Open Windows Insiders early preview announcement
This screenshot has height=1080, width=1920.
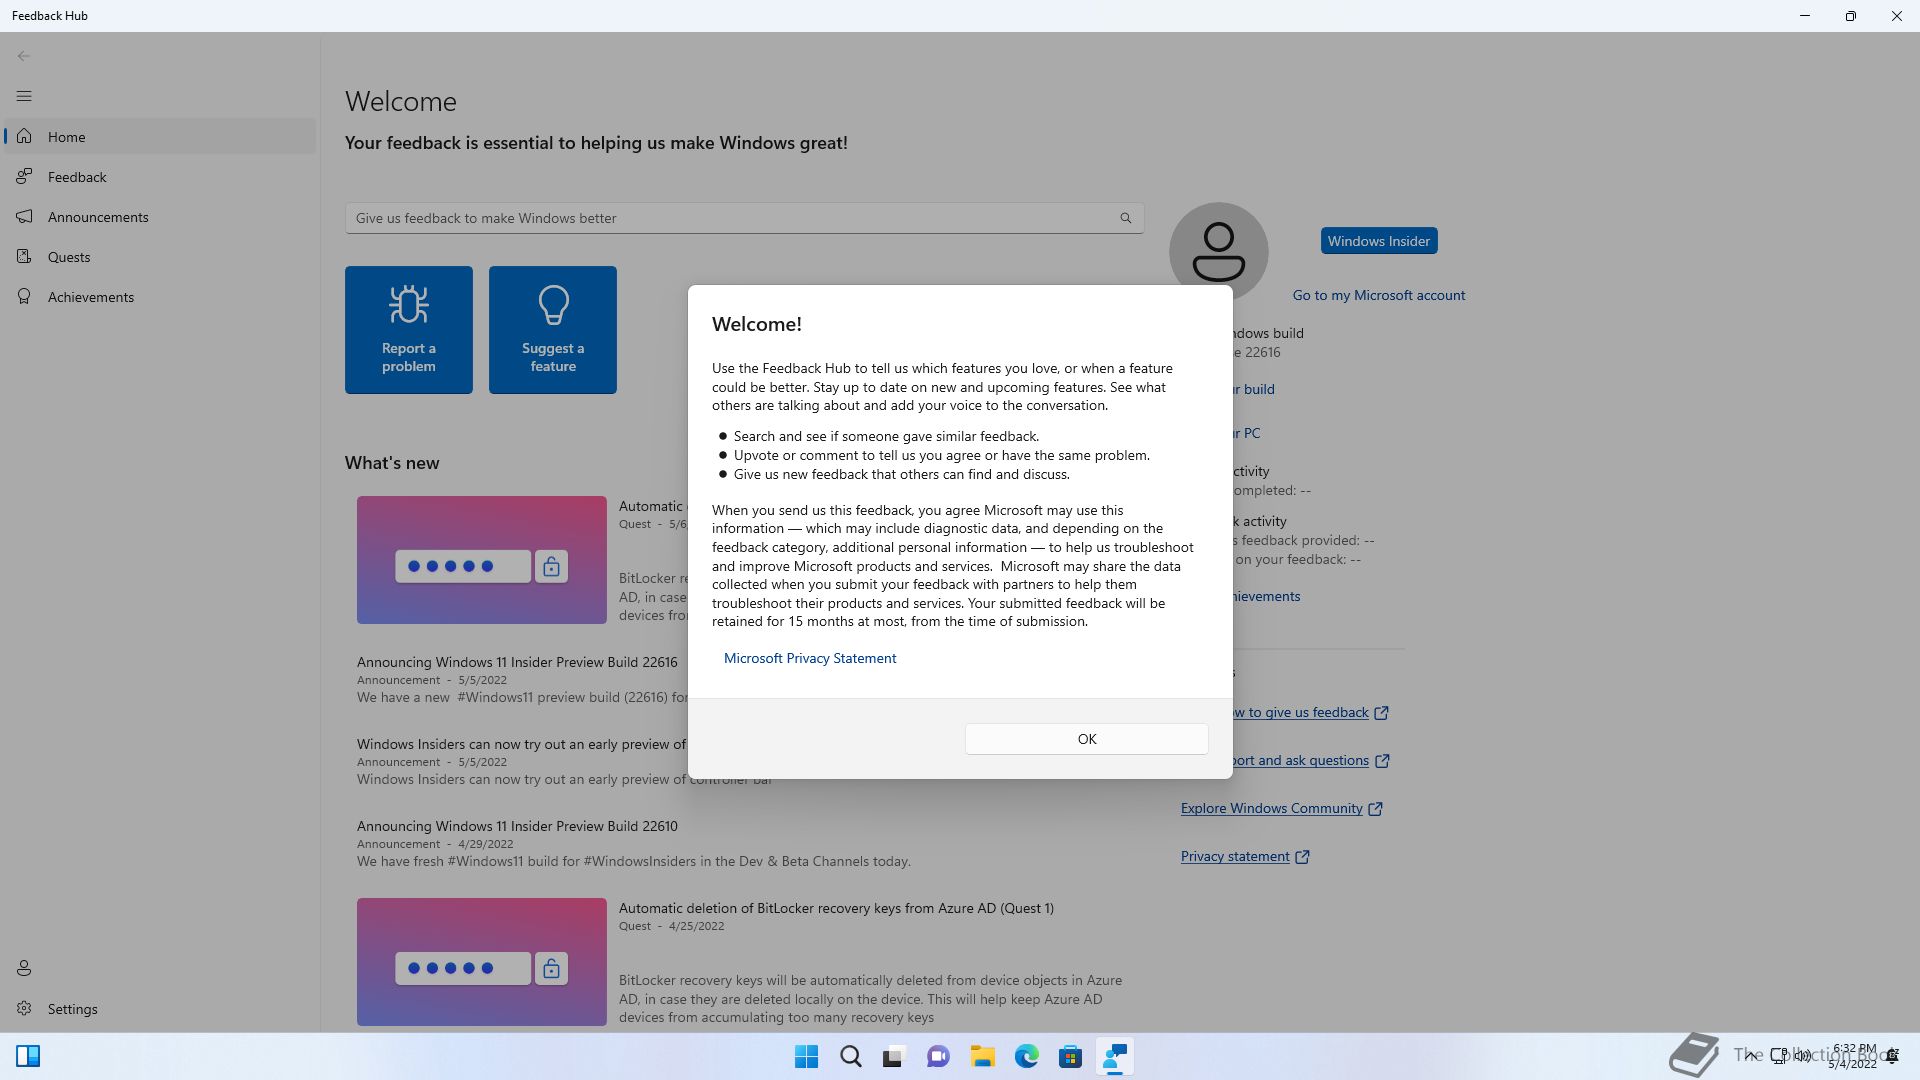pyautogui.click(x=522, y=744)
